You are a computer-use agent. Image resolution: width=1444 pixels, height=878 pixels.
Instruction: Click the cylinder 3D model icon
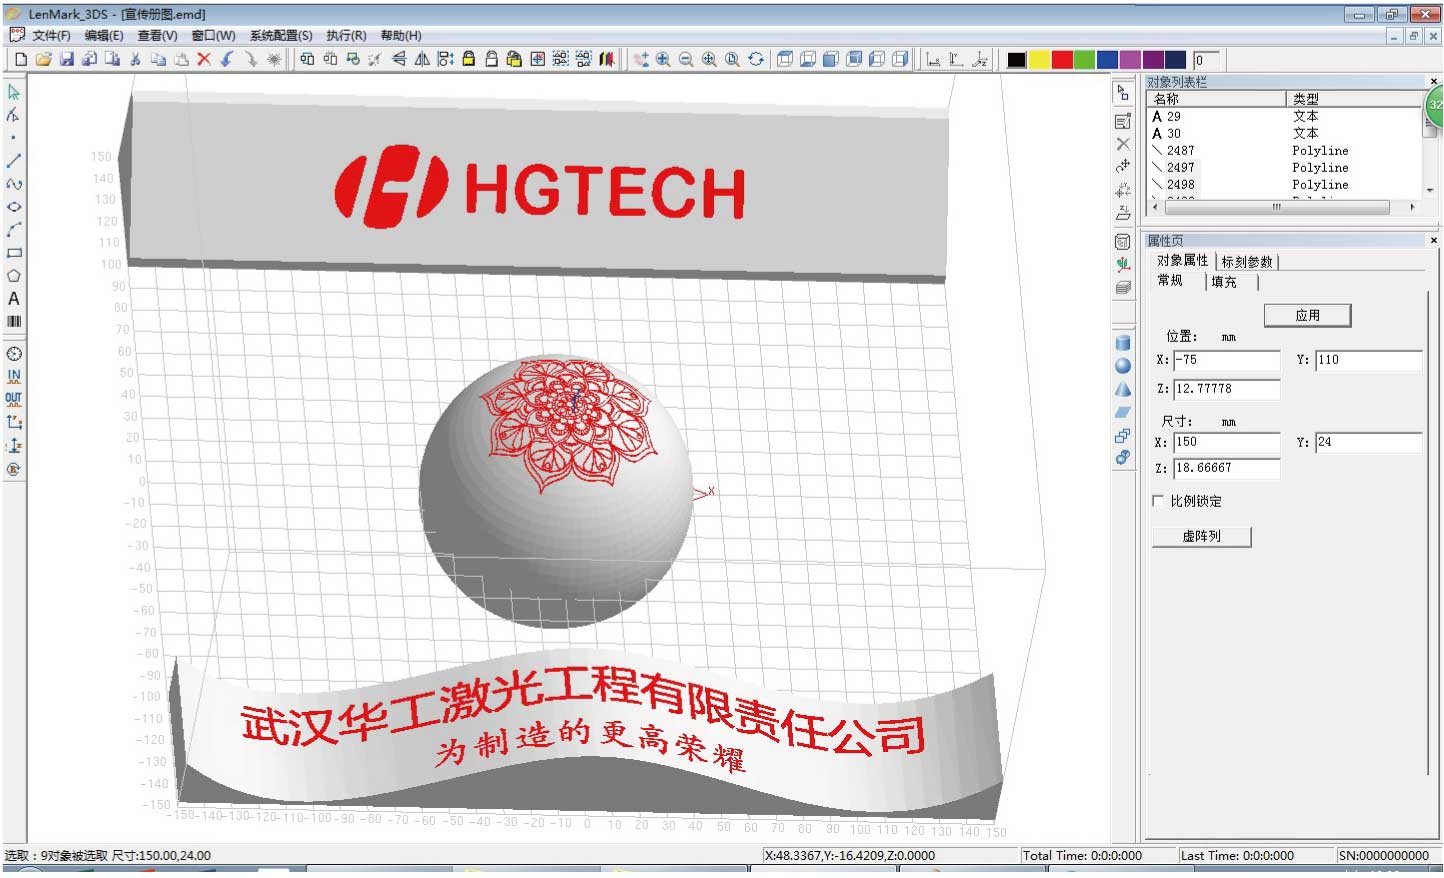pyautogui.click(x=1123, y=343)
